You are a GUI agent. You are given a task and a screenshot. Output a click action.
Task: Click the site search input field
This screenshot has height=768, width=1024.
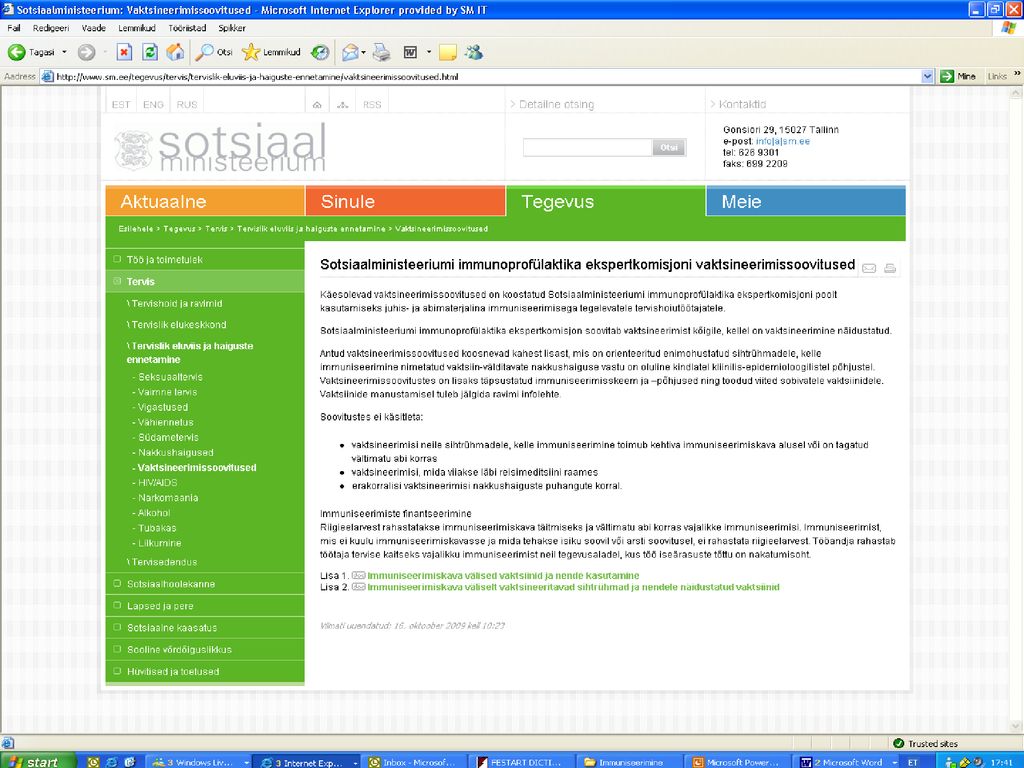point(588,148)
